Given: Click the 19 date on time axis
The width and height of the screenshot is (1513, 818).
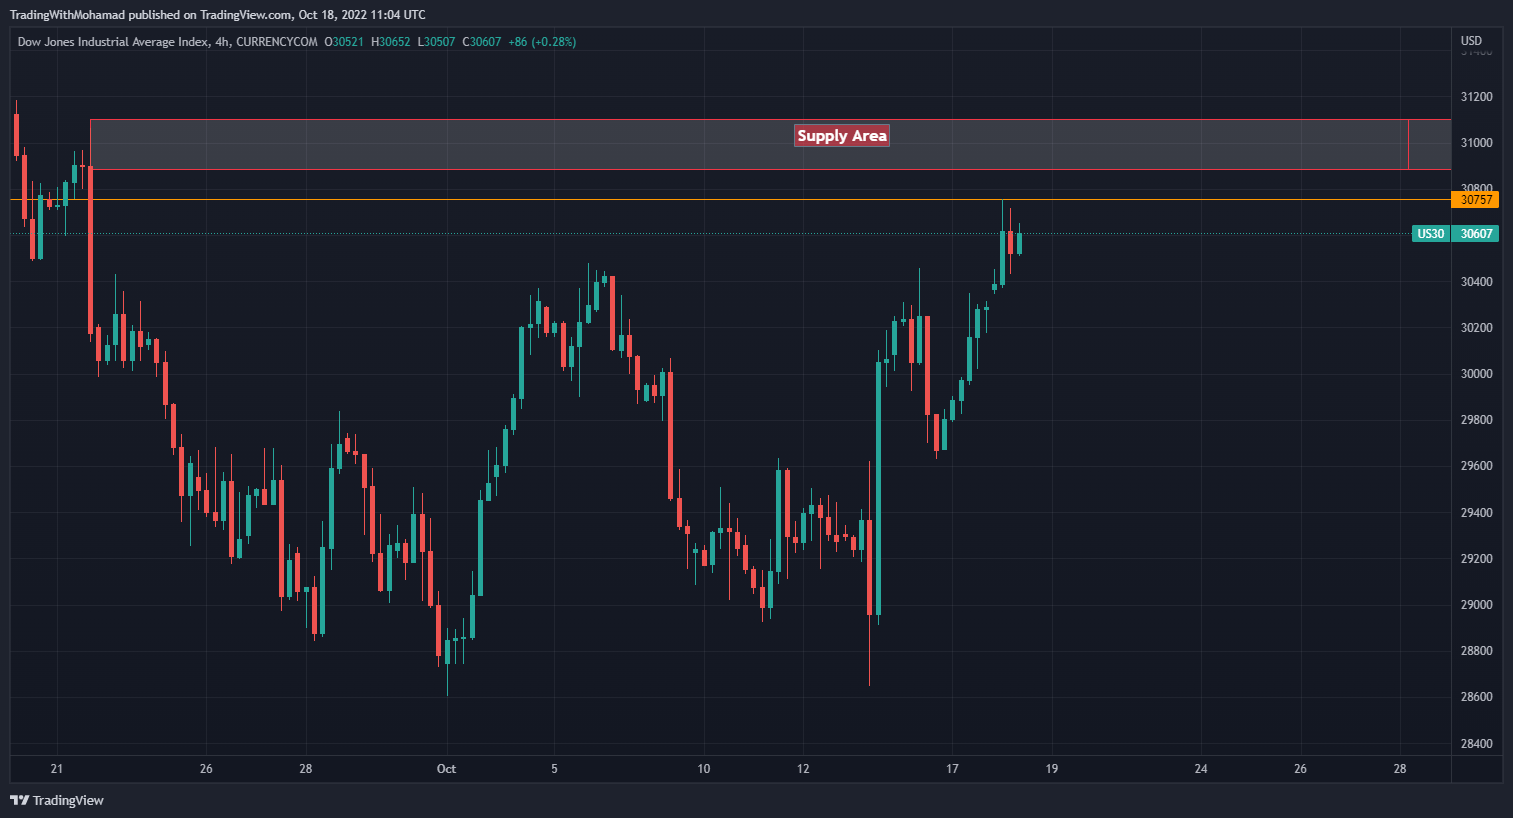Looking at the screenshot, I should pos(1051,769).
